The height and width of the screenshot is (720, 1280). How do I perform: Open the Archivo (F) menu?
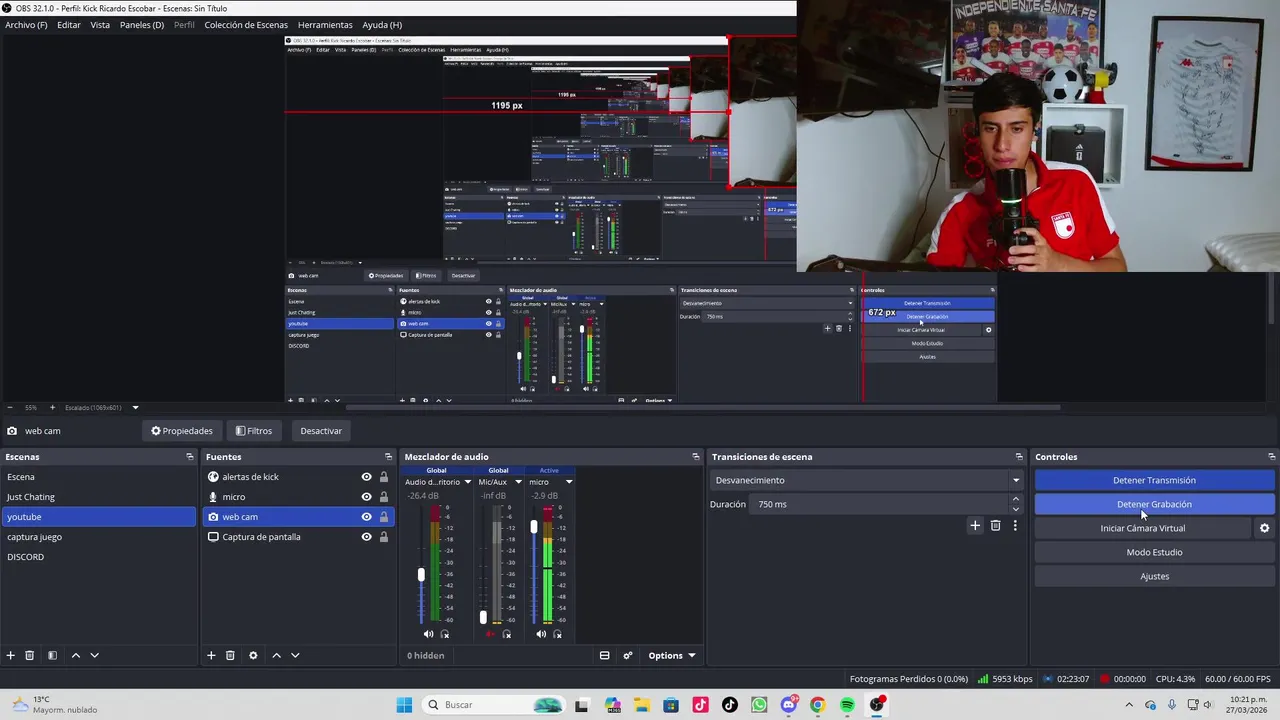[x=26, y=25]
